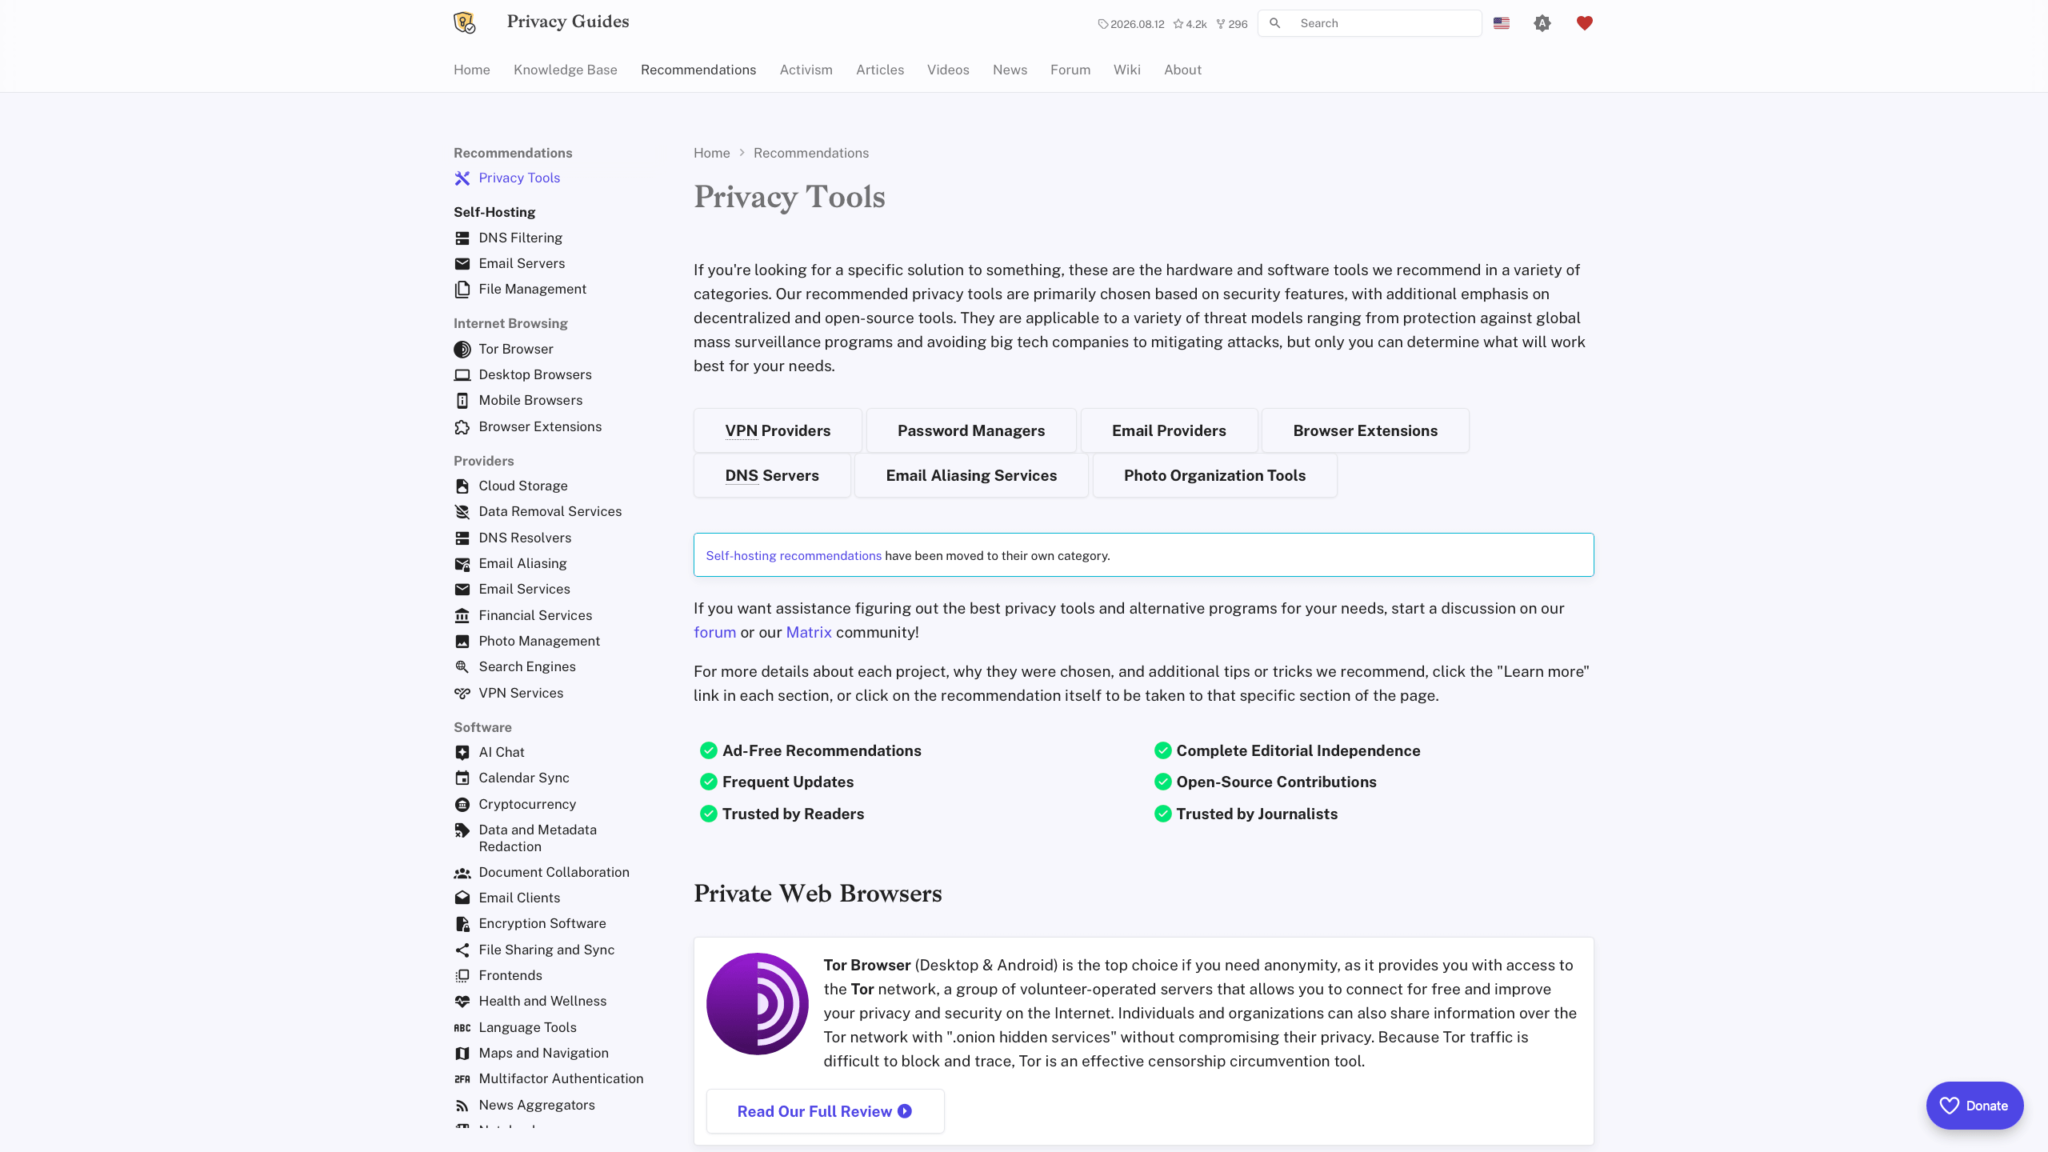Click the Mobile Browsers phone icon
The width and height of the screenshot is (2048, 1152).
click(x=462, y=400)
